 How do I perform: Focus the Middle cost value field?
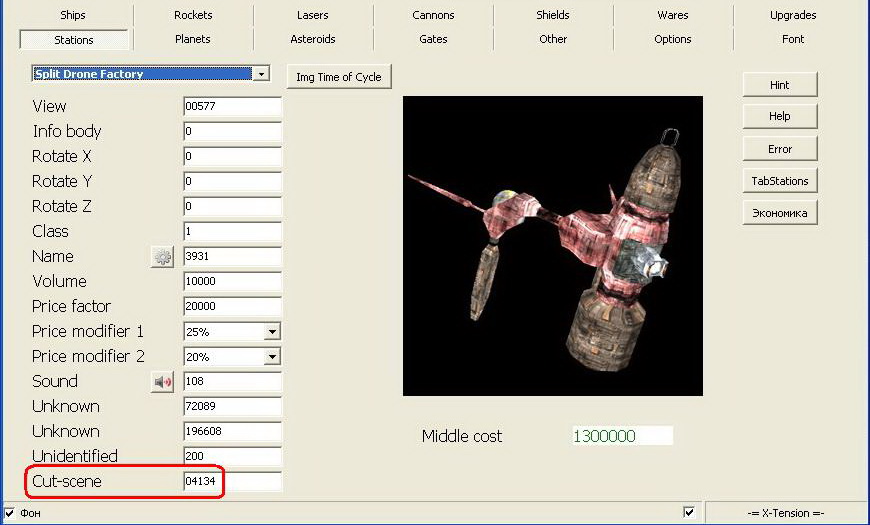[621, 436]
